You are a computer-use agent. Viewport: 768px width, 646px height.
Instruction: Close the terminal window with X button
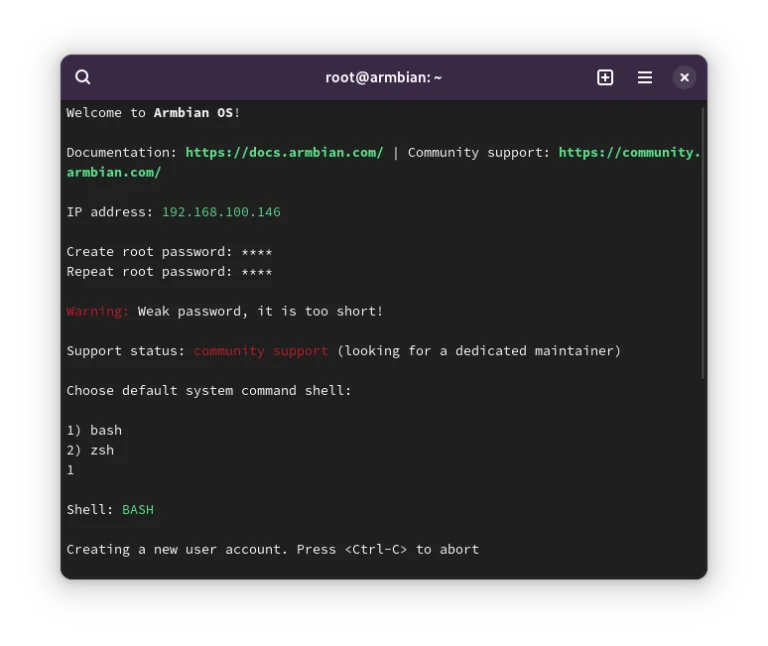[684, 77]
